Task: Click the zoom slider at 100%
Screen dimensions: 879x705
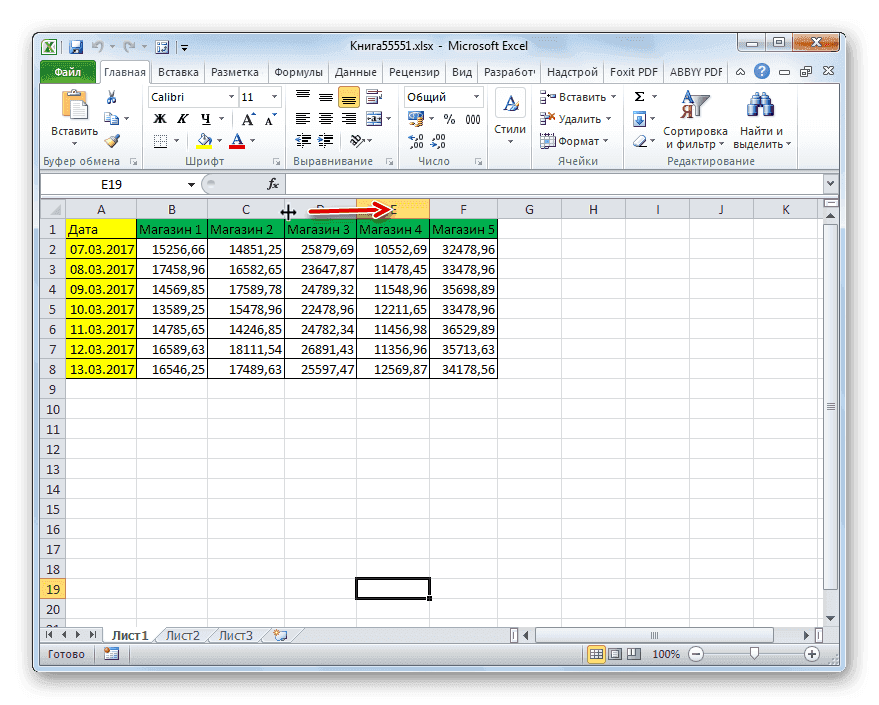Action: tap(755, 654)
